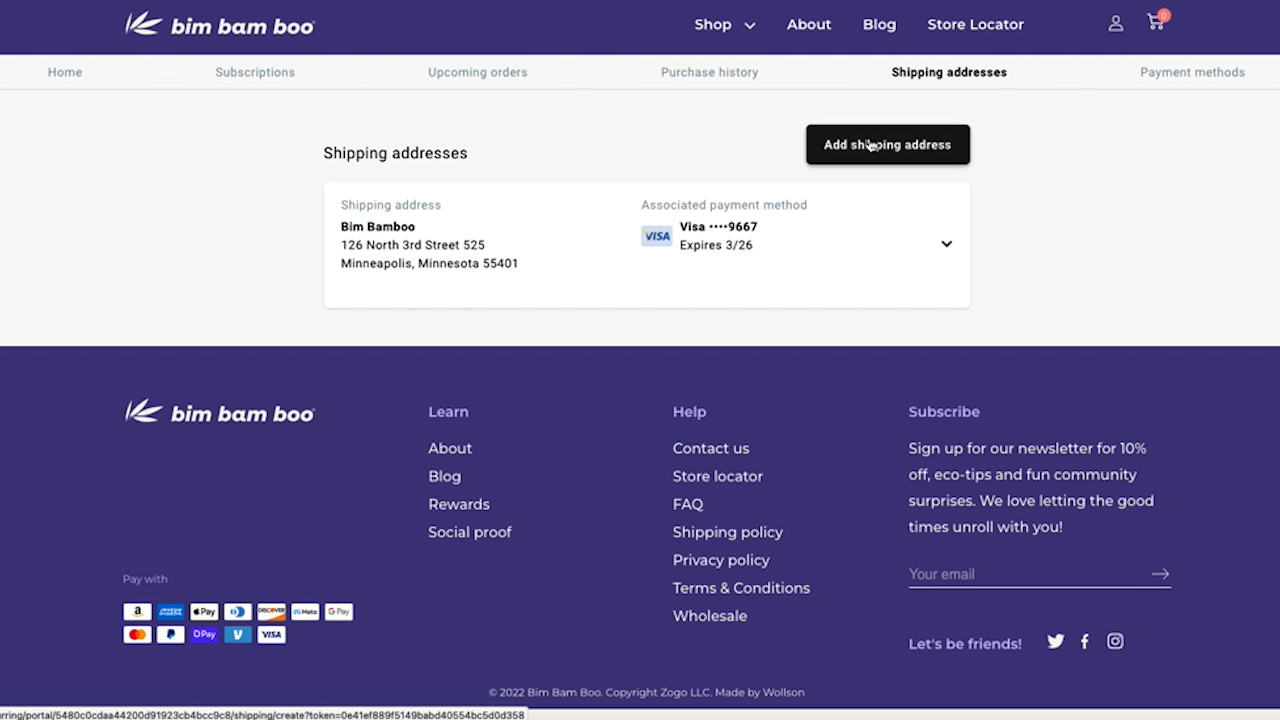This screenshot has height=720, width=1280.
Task: Open the Contact us link
Action: pos(711,448)
